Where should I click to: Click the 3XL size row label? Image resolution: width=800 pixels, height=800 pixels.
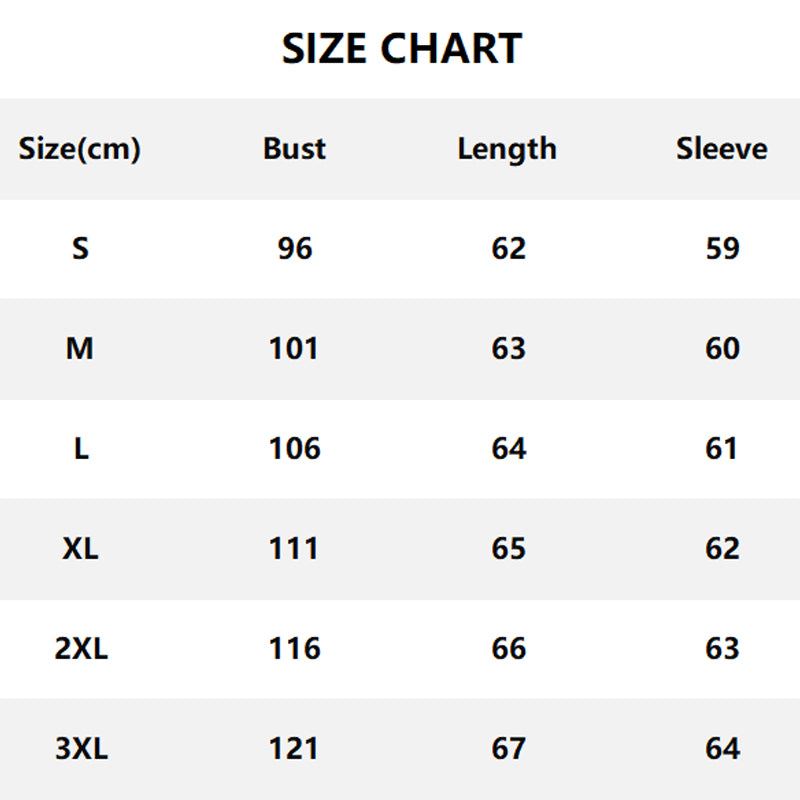[x=81, y=748]
